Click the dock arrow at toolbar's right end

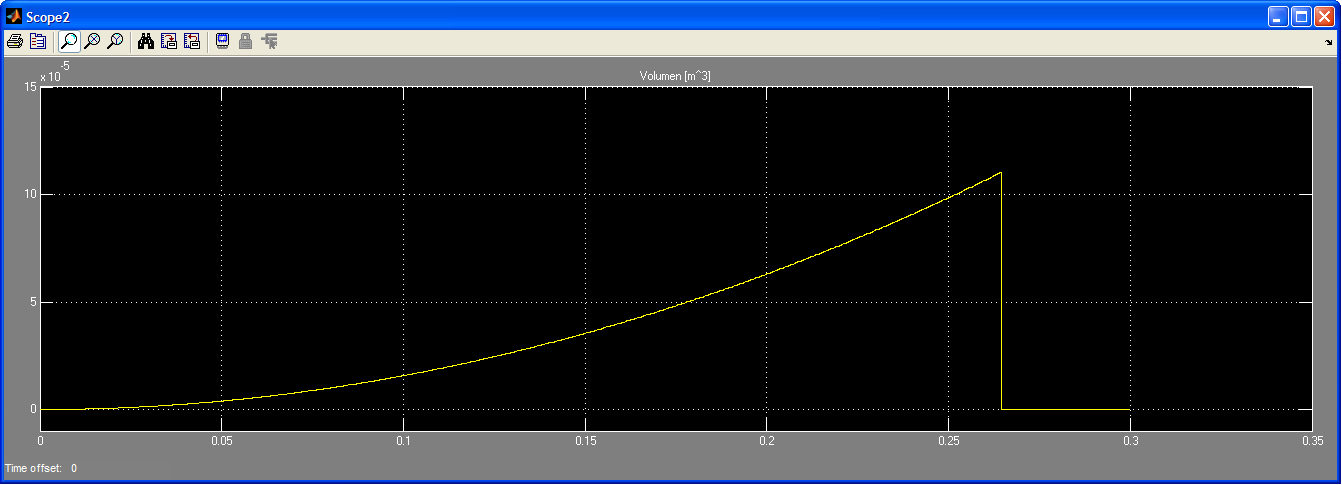(1328, 42)
